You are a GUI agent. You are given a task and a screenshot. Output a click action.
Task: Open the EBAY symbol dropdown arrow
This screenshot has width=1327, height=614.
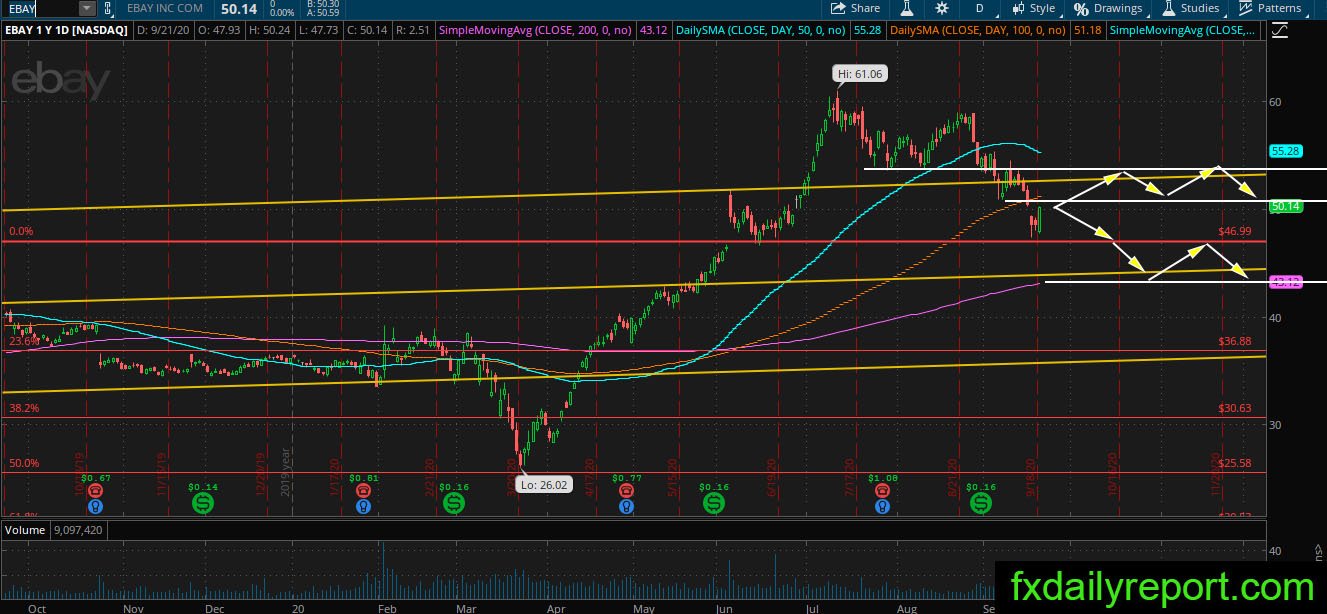[85, 8]
